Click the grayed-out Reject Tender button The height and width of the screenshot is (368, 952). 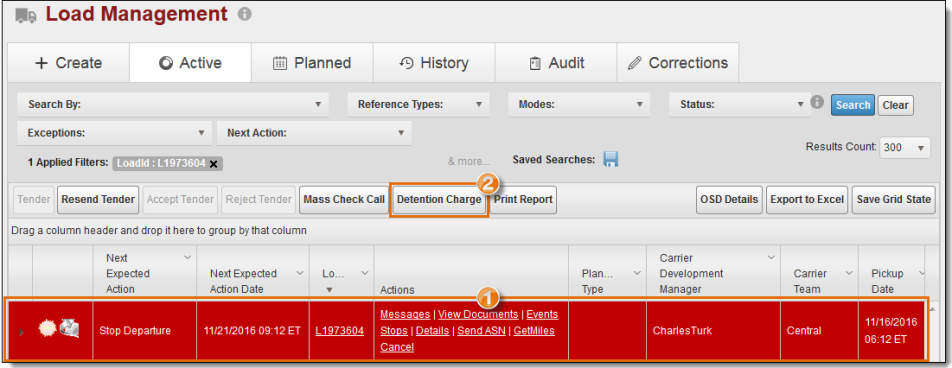click(x=258, y=199)
